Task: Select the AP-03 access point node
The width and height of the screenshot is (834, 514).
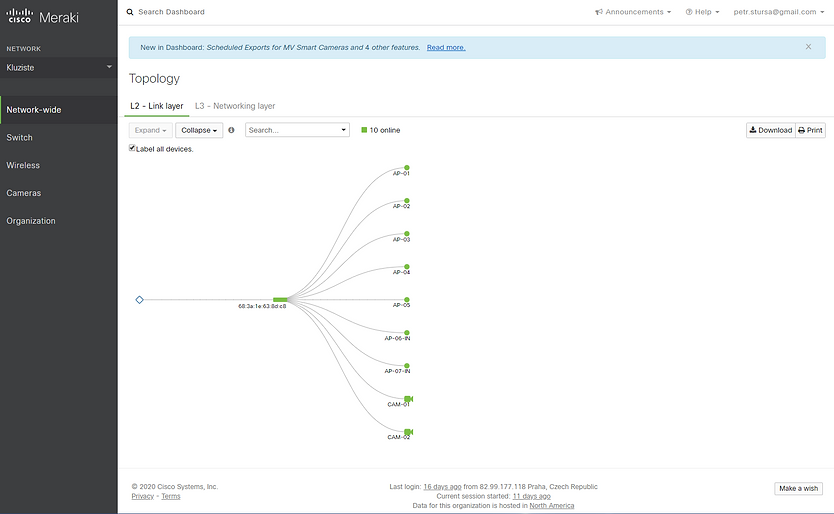Action: coord(407,234)
